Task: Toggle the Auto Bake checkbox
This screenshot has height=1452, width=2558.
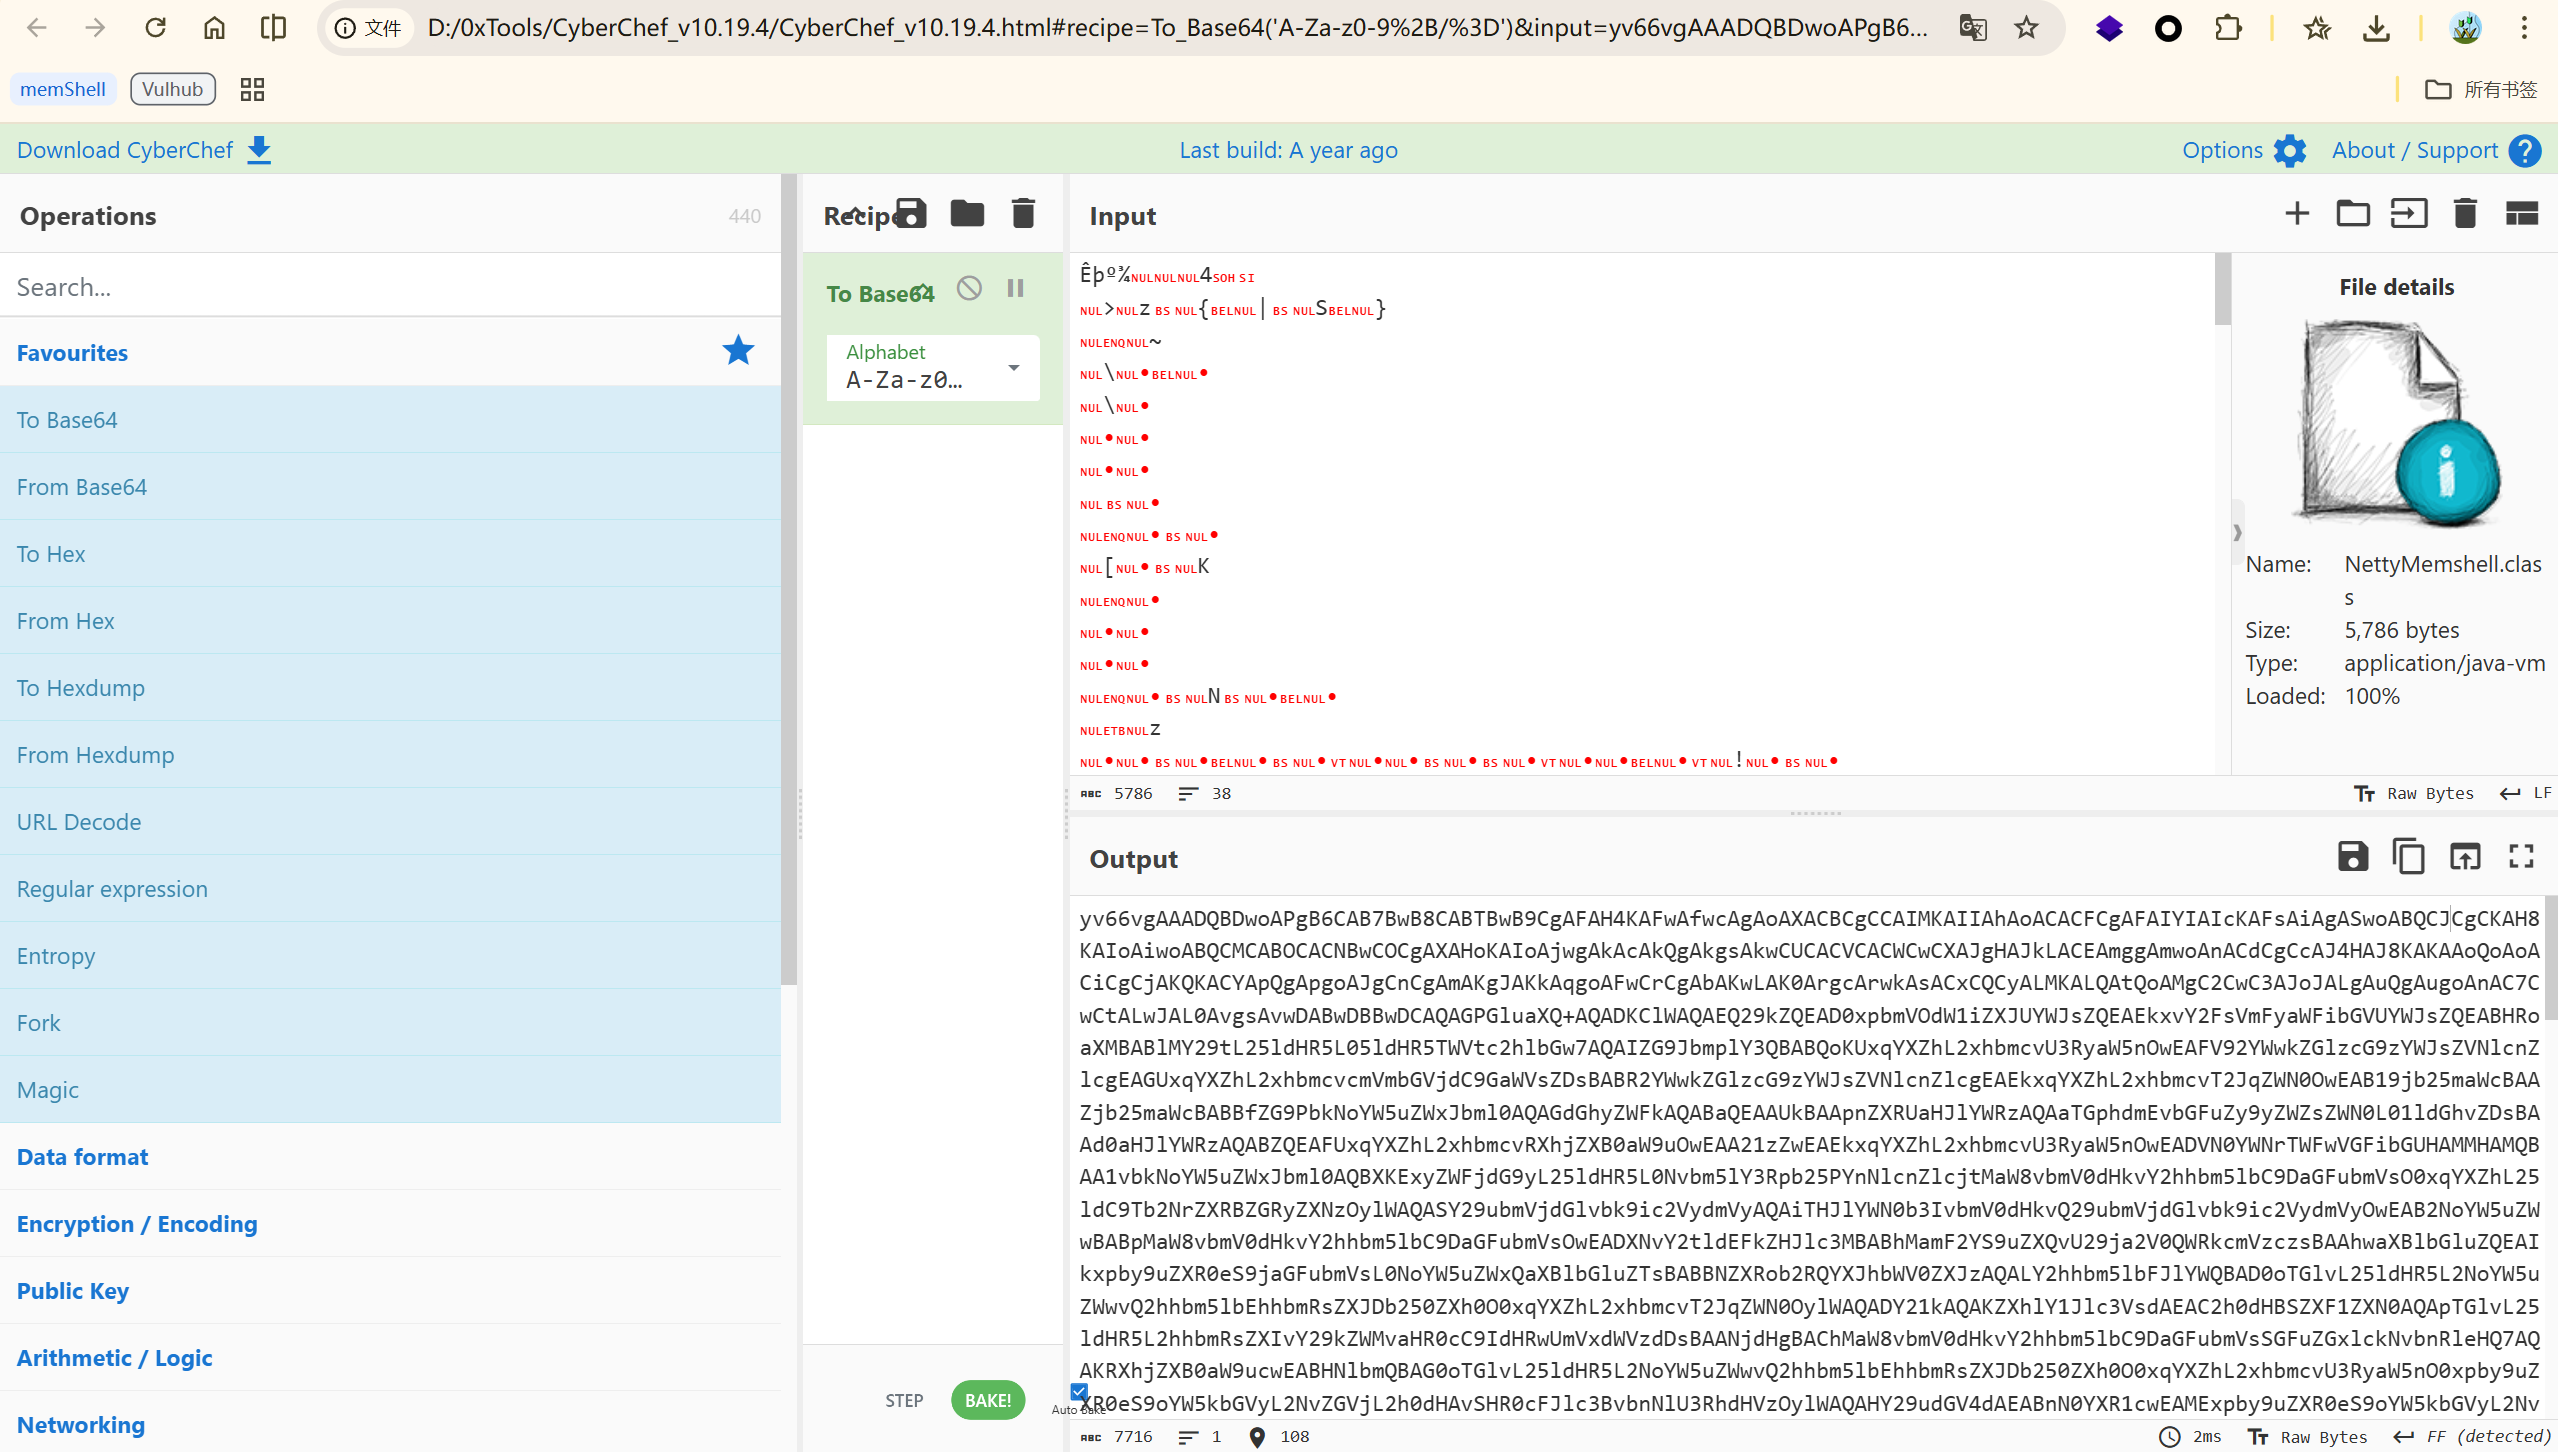Action: pyautogui.click(x=1078, y=1391)
